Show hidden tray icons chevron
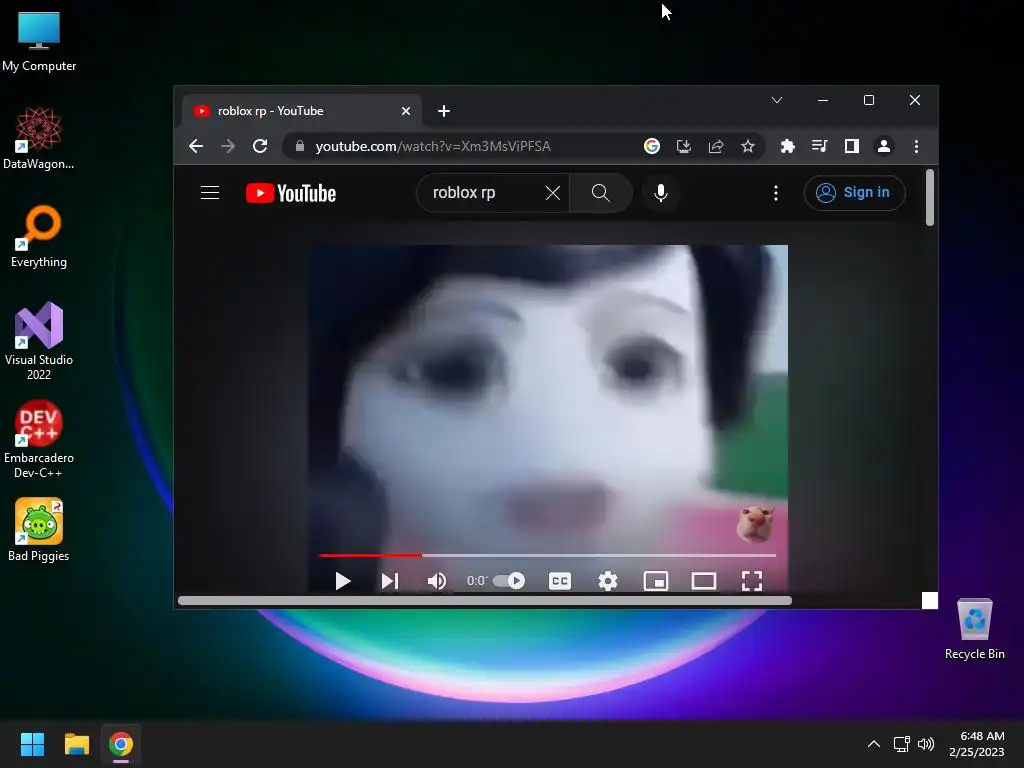This screenshot has height=768, width=1024. (x=874, y=744)
